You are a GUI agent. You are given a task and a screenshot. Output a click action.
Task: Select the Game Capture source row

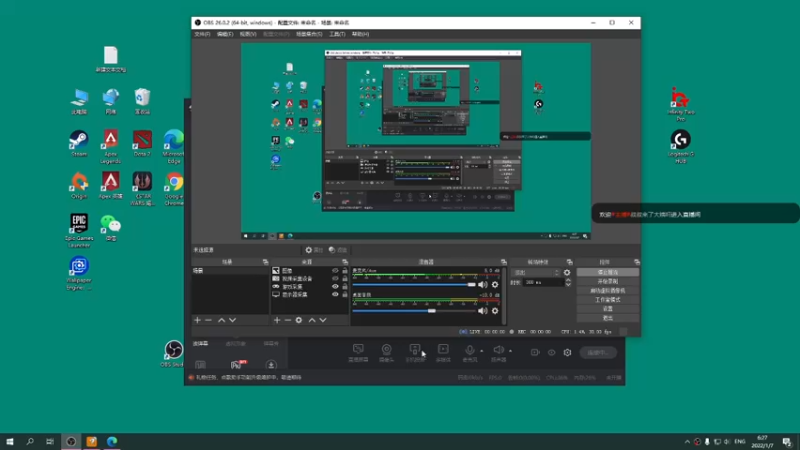pos(309,286)
